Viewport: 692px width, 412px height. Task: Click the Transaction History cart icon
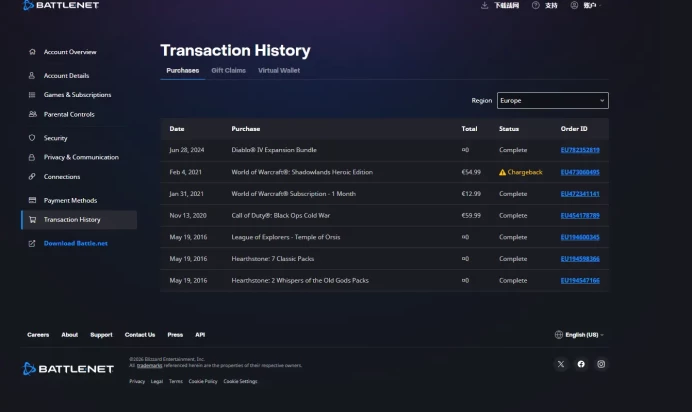click(33, 219)
